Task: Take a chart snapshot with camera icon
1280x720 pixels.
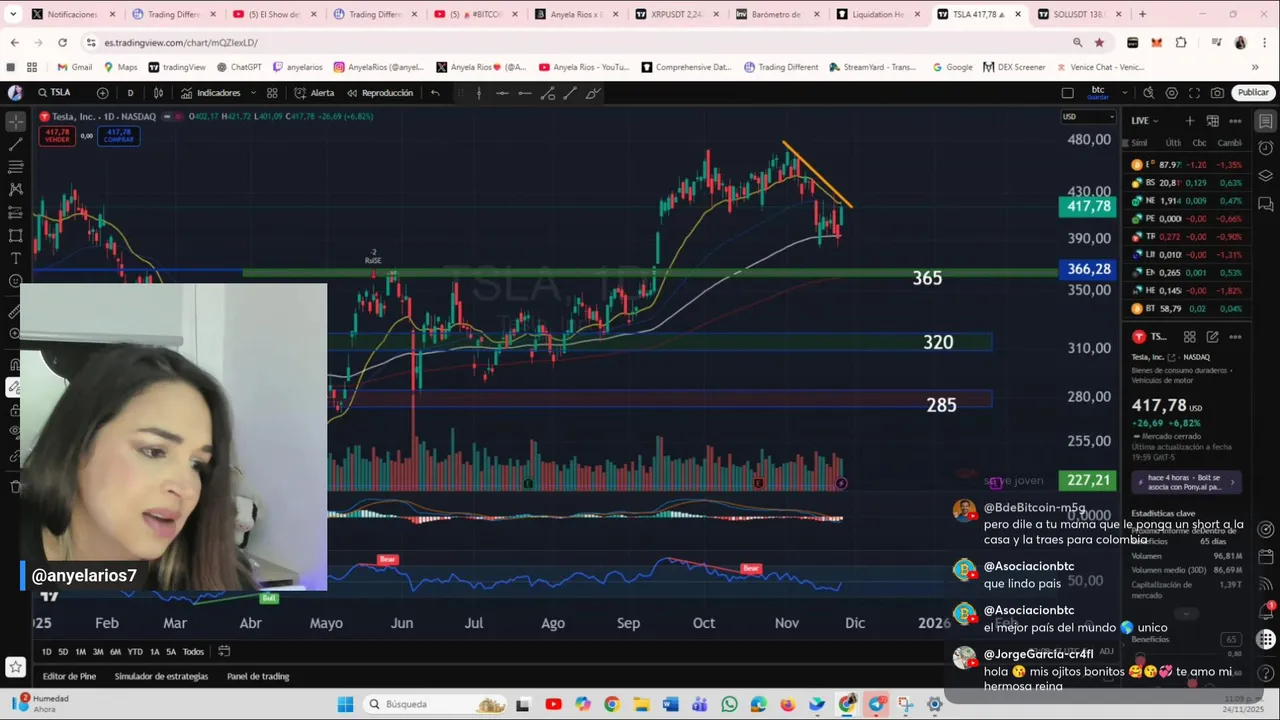Action: [x=1217, y=93]
